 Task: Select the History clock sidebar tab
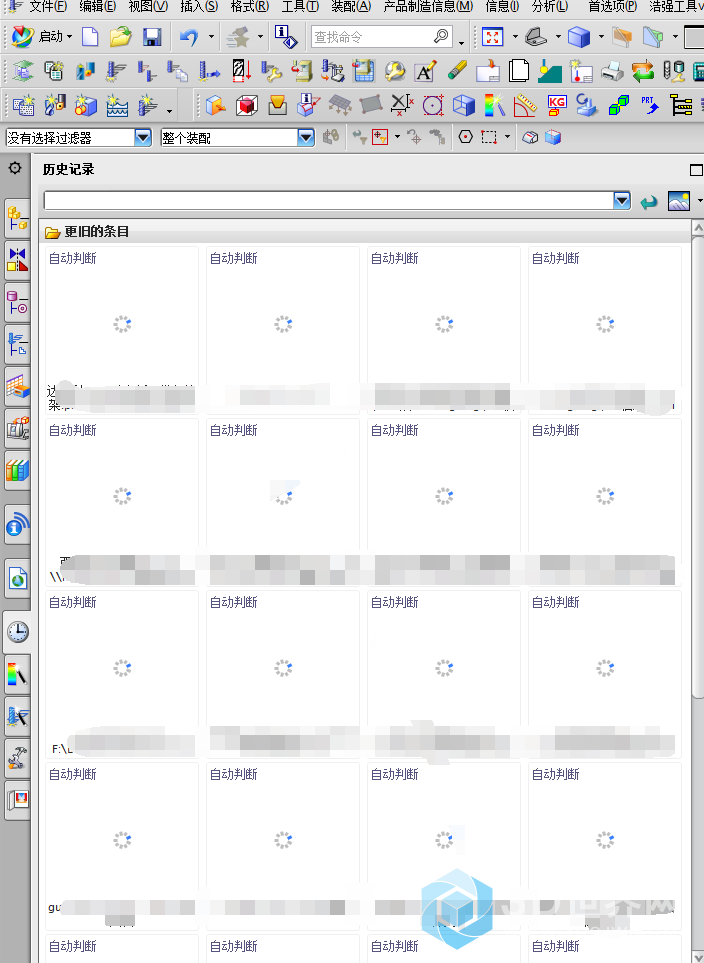17,632
